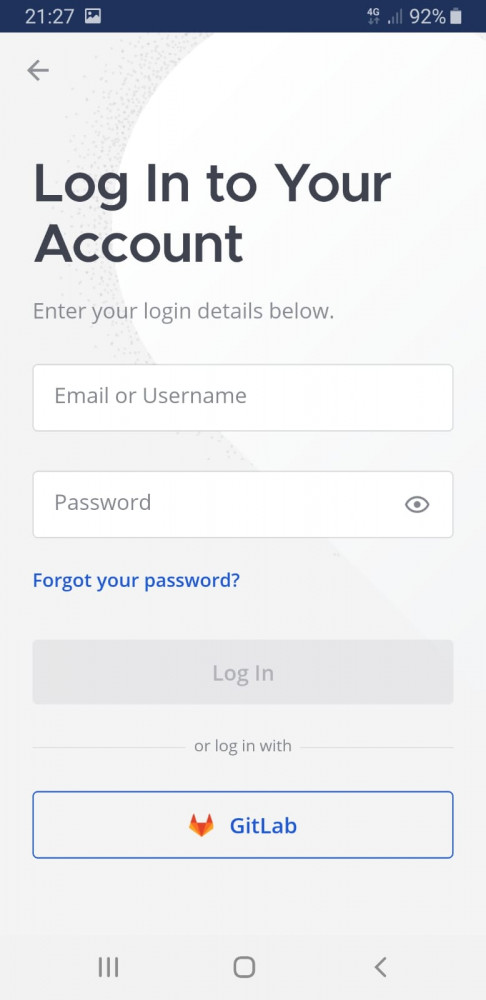
Task: Tap the Log In to Your Account heading
Action: (212, 214)
